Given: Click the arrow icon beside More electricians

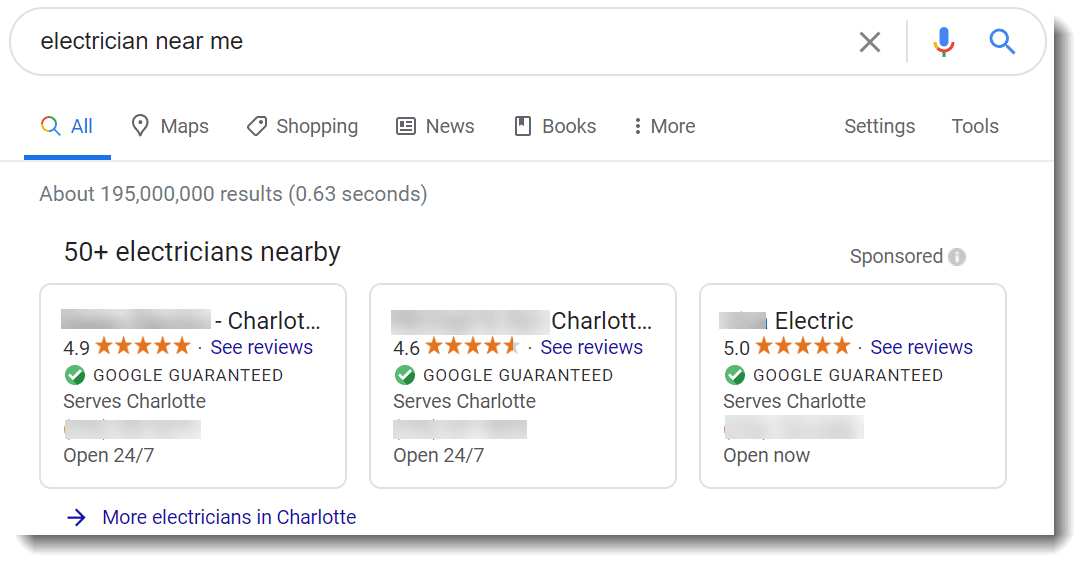Looking at the screenshot, I should 76,517.
